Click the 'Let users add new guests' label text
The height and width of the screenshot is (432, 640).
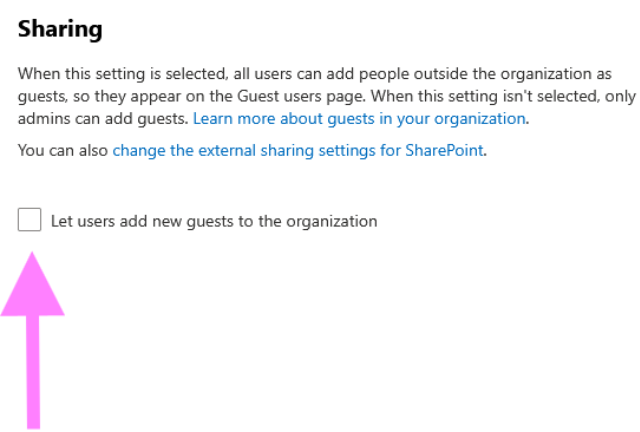pos(214,221)
